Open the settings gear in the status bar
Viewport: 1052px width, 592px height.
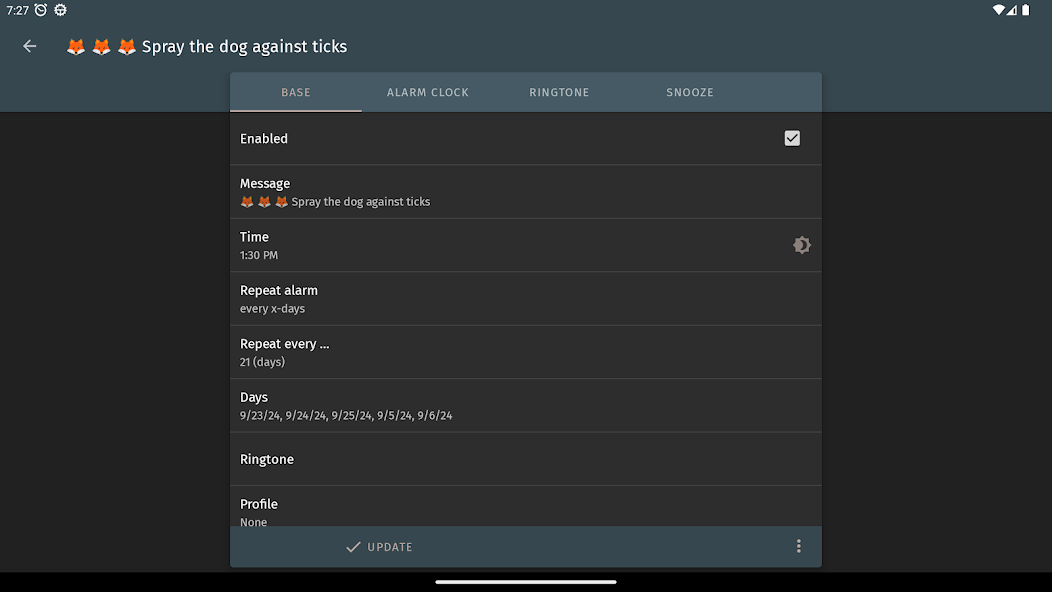60,10
